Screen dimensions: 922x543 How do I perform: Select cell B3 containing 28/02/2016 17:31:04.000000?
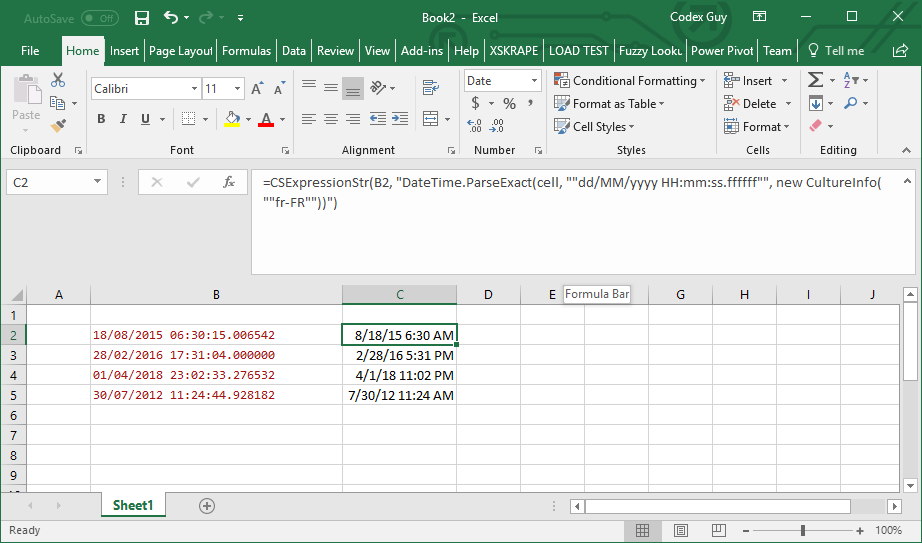click(216, 355)
